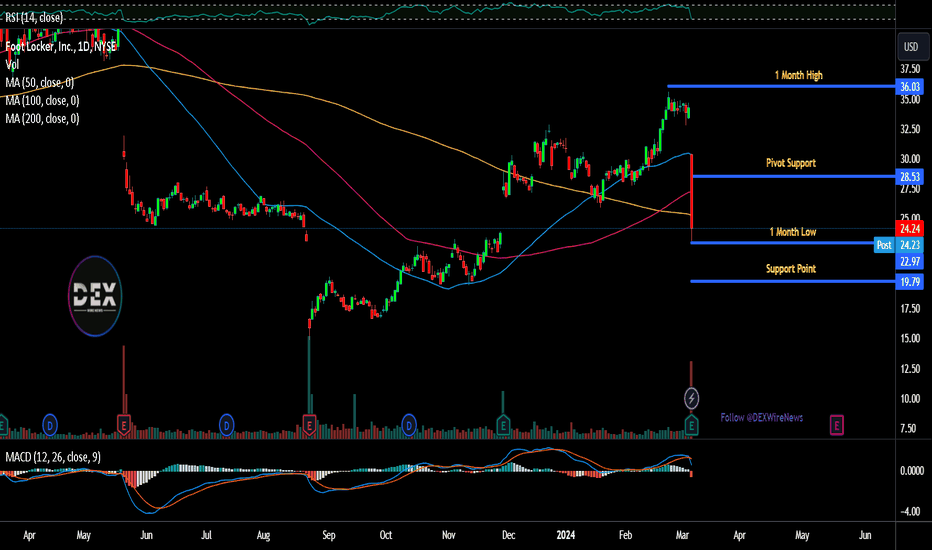Click the 2024 label on the time axis

(x=565, y=535)
